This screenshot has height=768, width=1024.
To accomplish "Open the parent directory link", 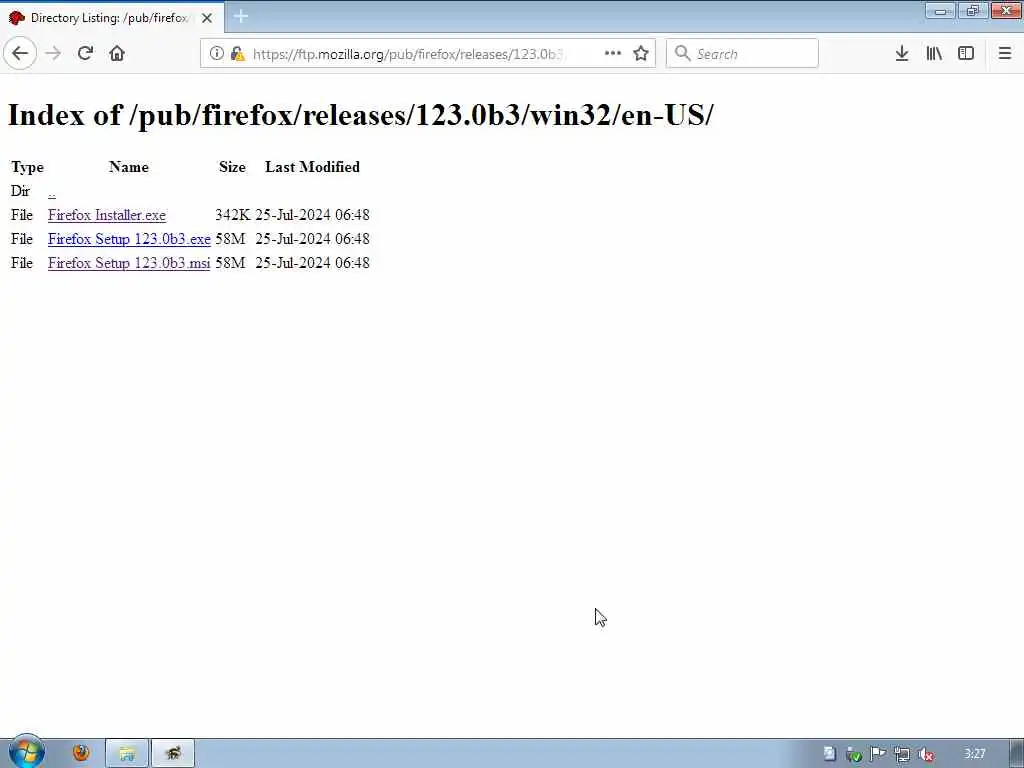I will click(x=52, y=192).
